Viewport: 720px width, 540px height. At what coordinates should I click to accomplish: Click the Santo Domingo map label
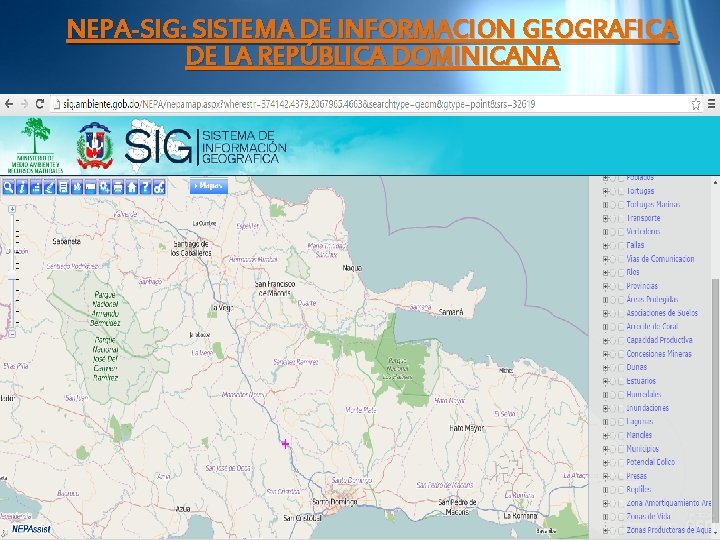pyautogui.click(x=335, y=502)
